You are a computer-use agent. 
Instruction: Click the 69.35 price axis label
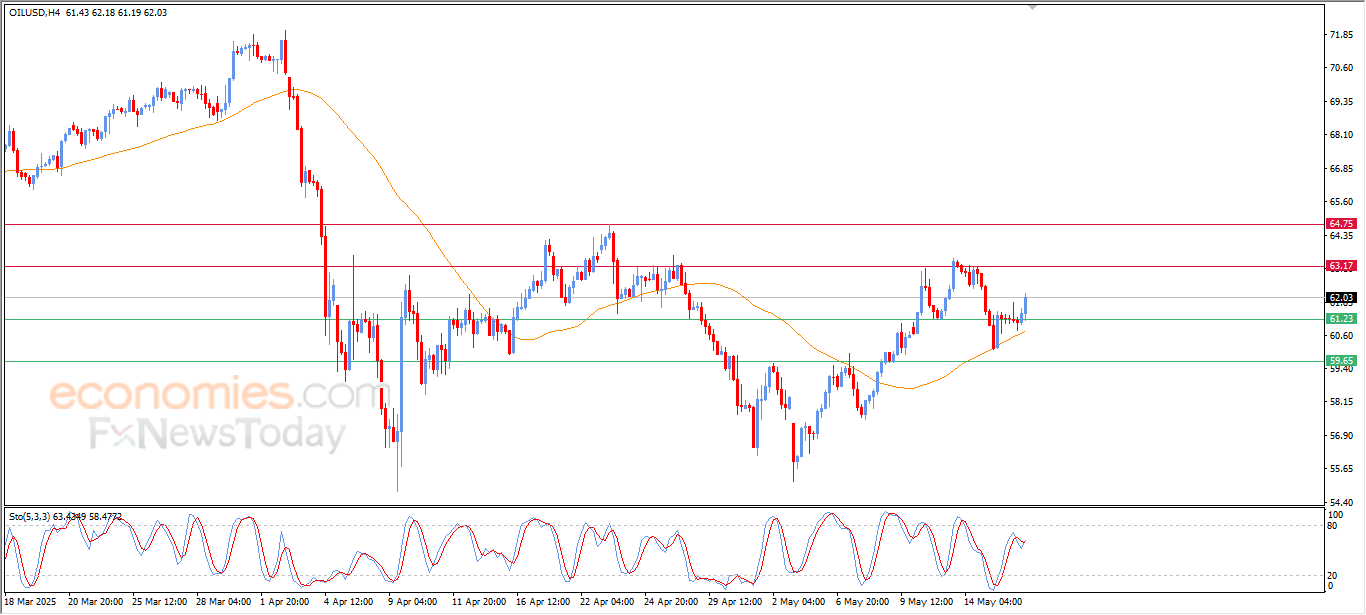[x=1342, y=101]
